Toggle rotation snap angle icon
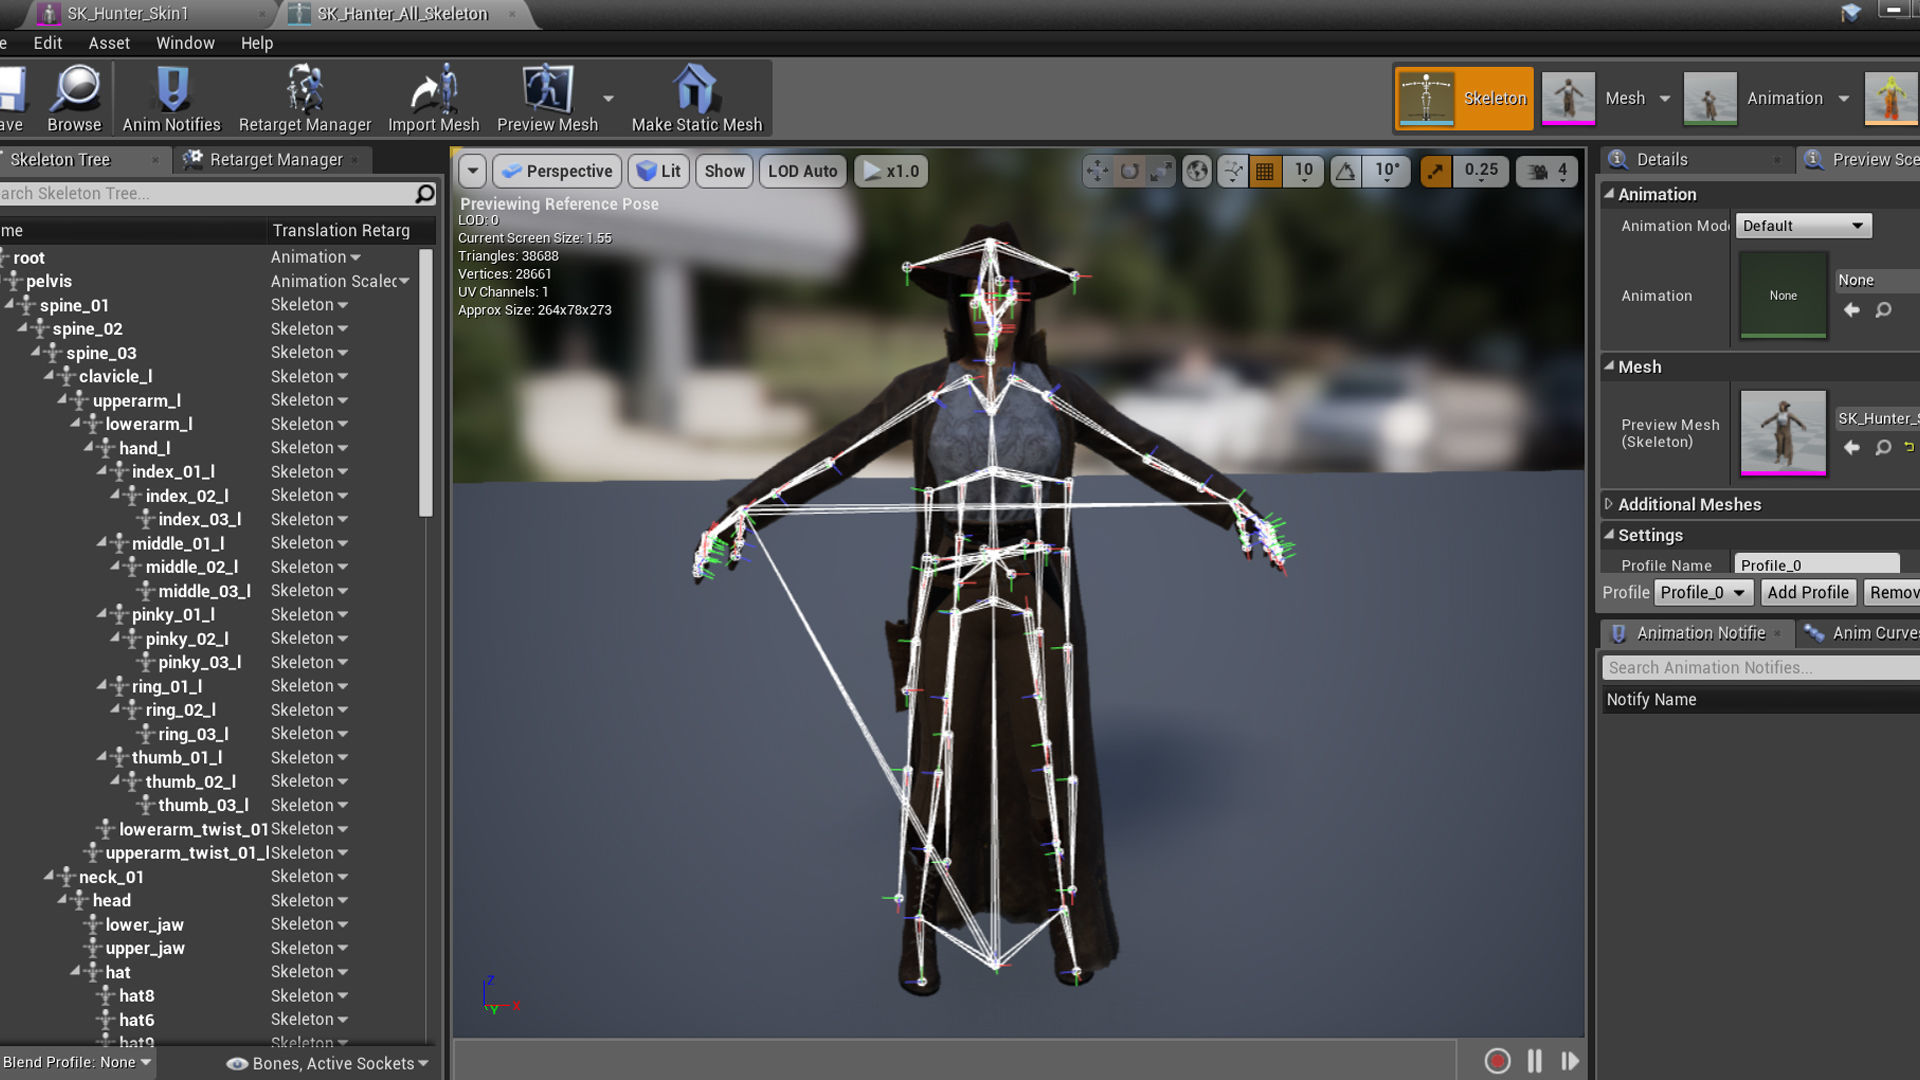The height and width of the screenshot is (1080, 1920). point(1346,171)
